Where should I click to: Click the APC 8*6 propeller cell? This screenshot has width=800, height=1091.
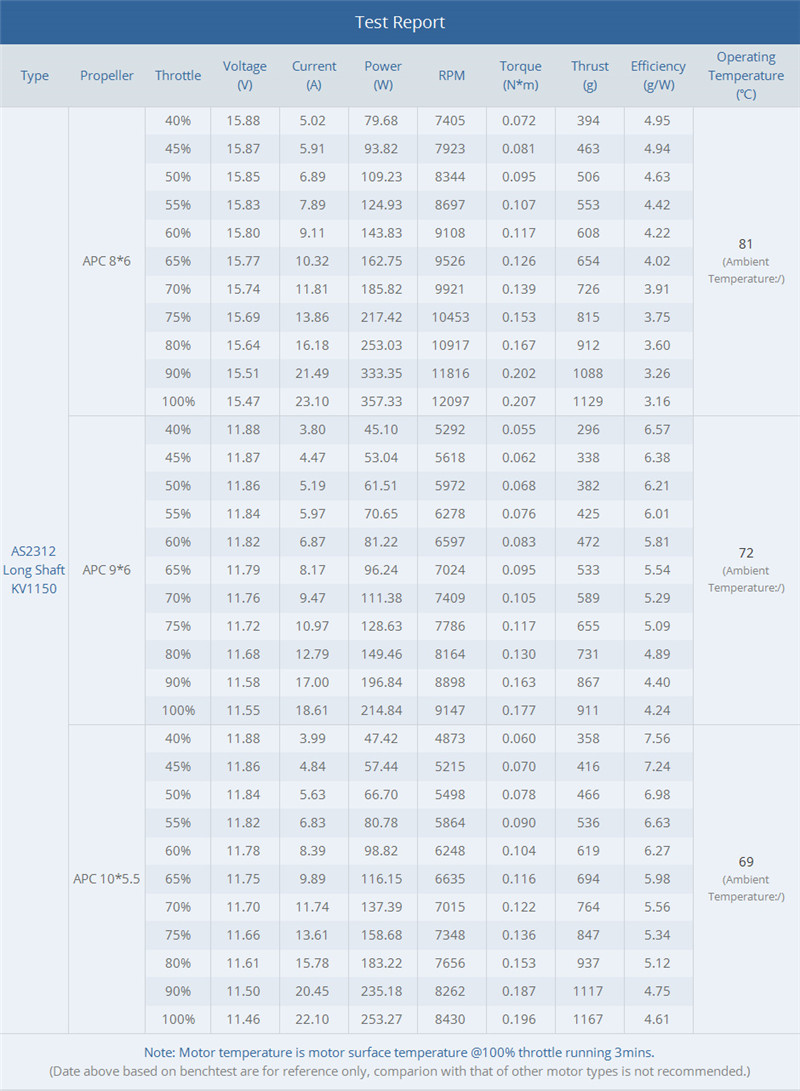(106, 261)
